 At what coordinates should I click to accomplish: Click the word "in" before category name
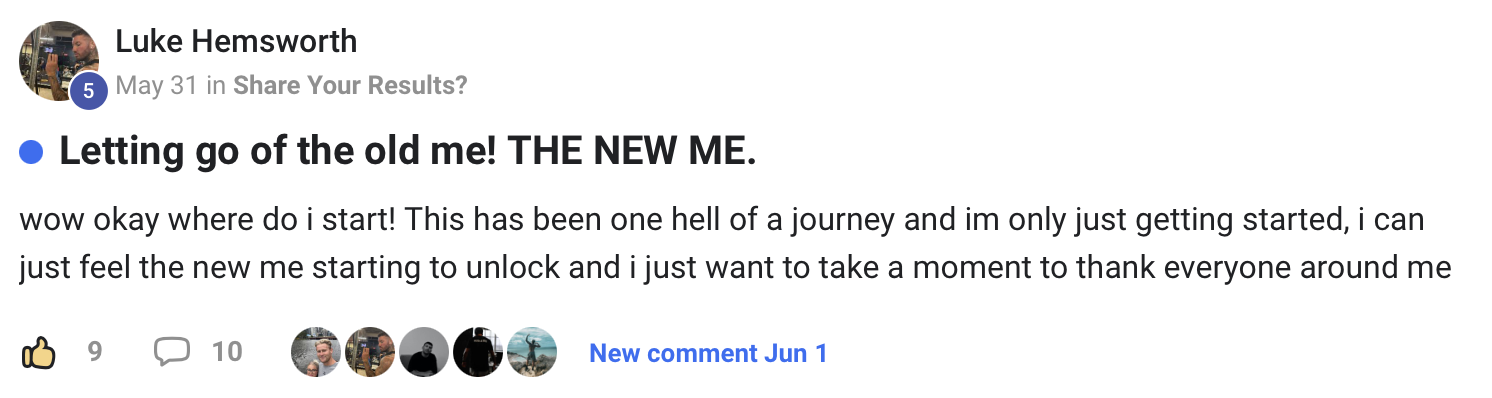point(215,86)
